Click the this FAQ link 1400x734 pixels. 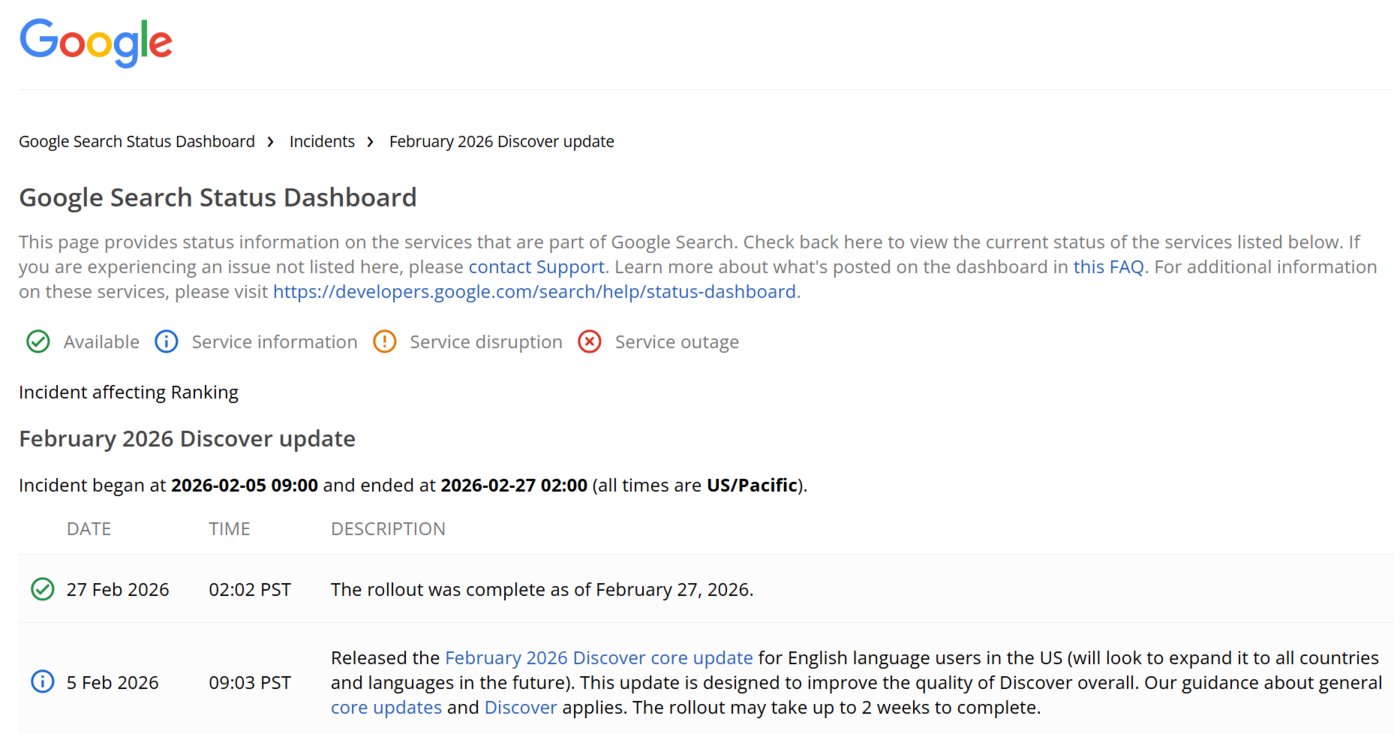click(1108, 266)
